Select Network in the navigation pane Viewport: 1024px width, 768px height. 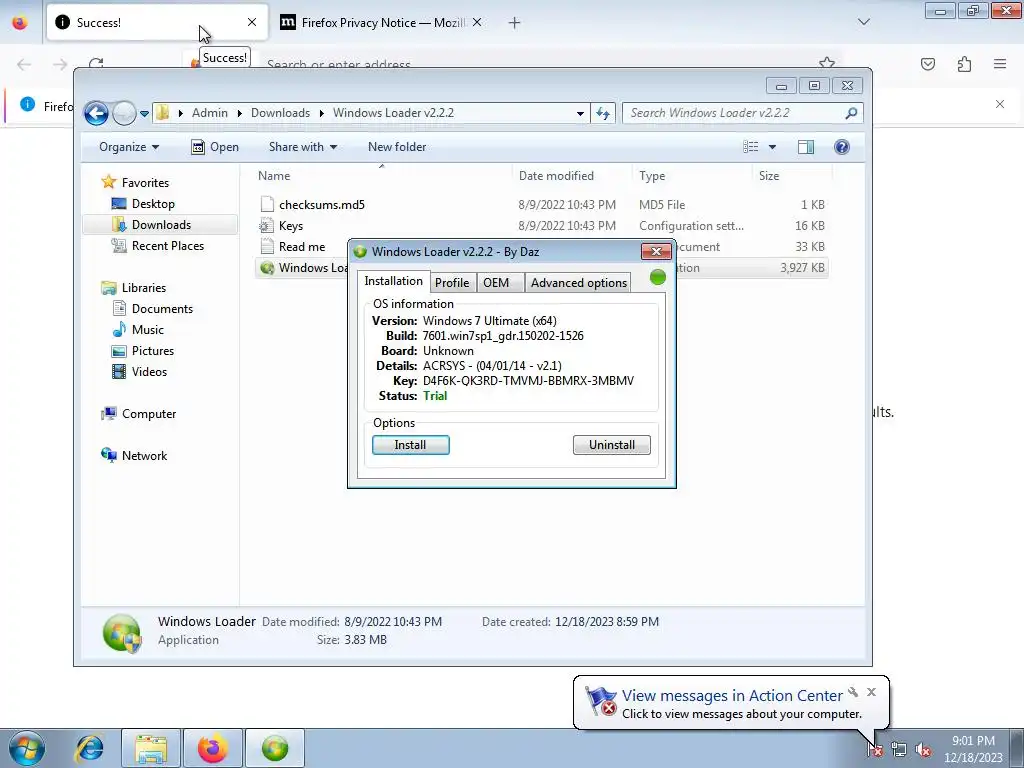(134, 456)
